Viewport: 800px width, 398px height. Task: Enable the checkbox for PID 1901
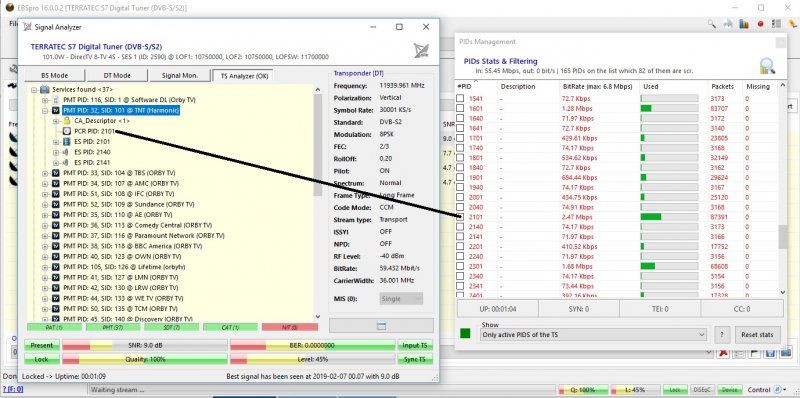(x=460, y=177)
